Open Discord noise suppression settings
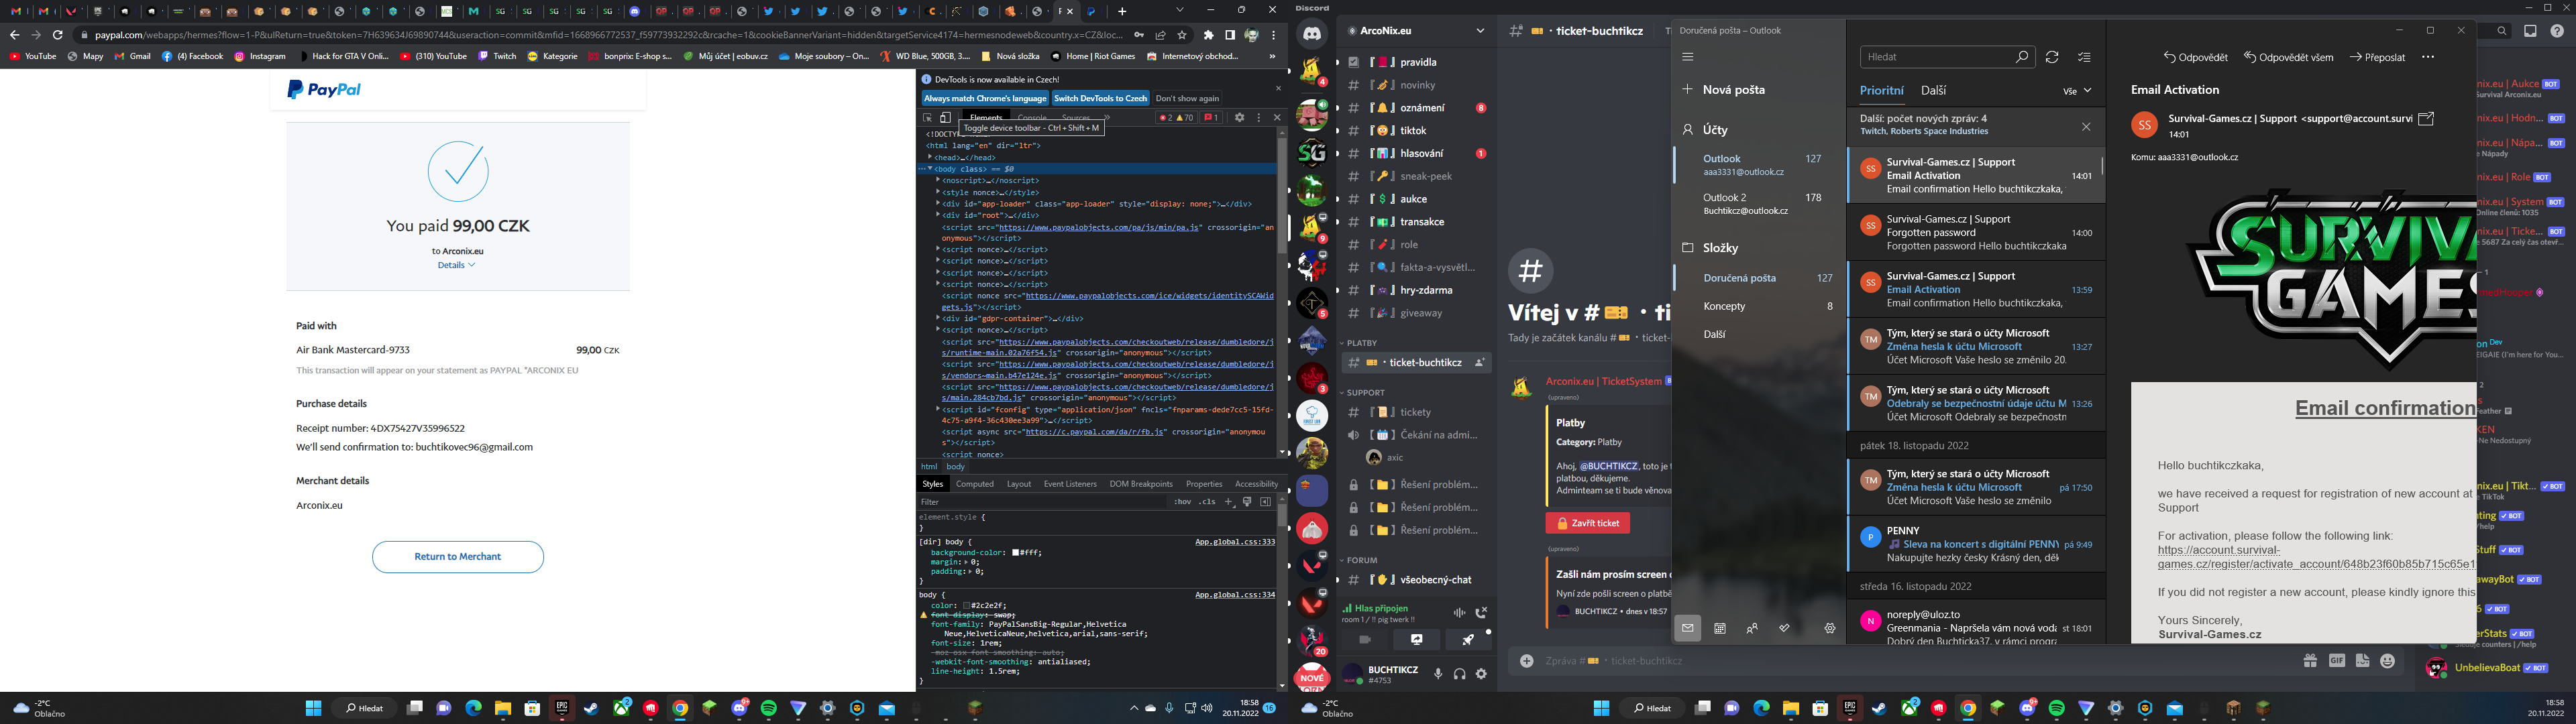This screenshot has height=724, width=2576. coord(1459,612)
